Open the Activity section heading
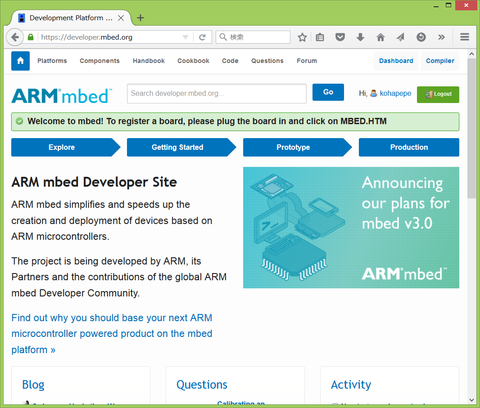480x408 pixels. coord(351,385)
